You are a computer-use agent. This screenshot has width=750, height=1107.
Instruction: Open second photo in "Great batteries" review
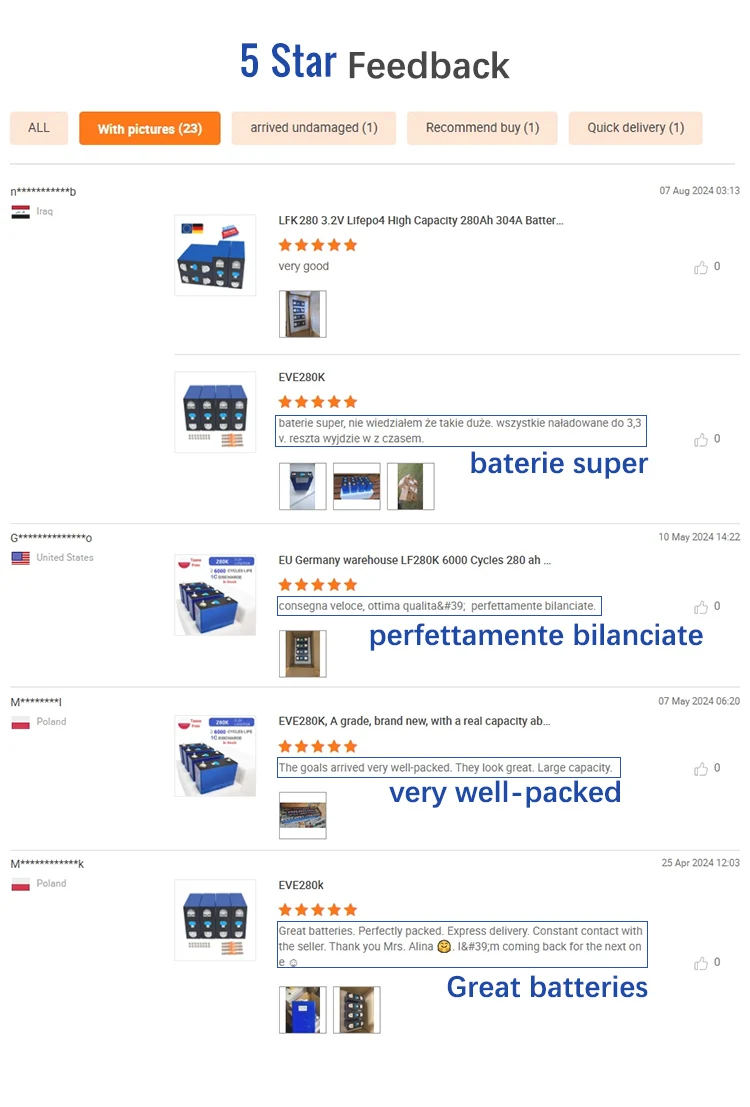[357, 1010]
